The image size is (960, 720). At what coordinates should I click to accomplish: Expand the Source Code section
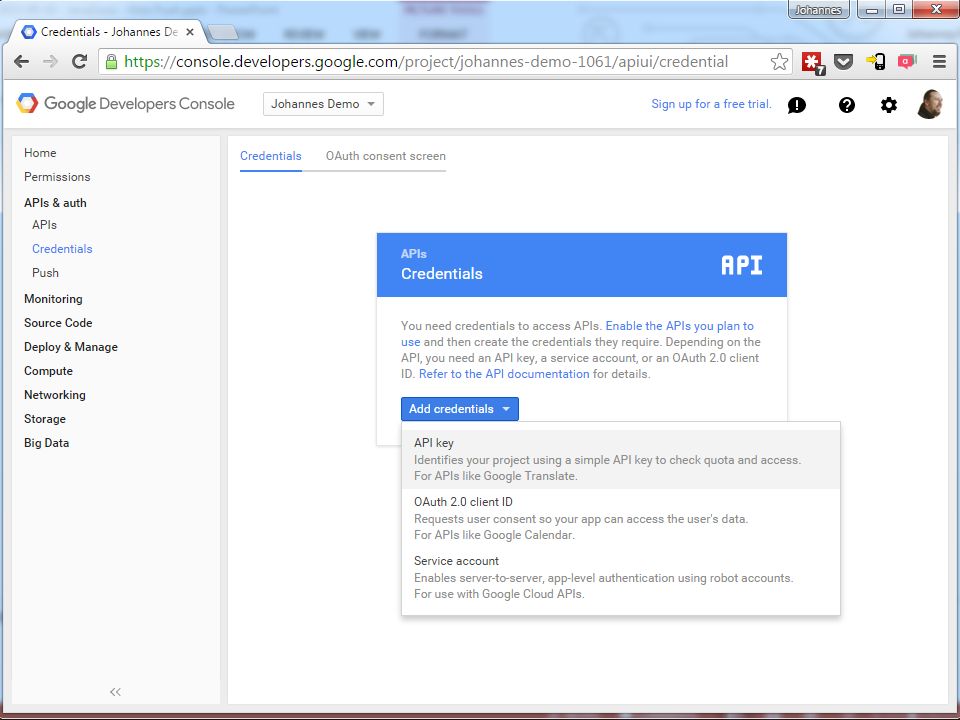click(58, 323)
